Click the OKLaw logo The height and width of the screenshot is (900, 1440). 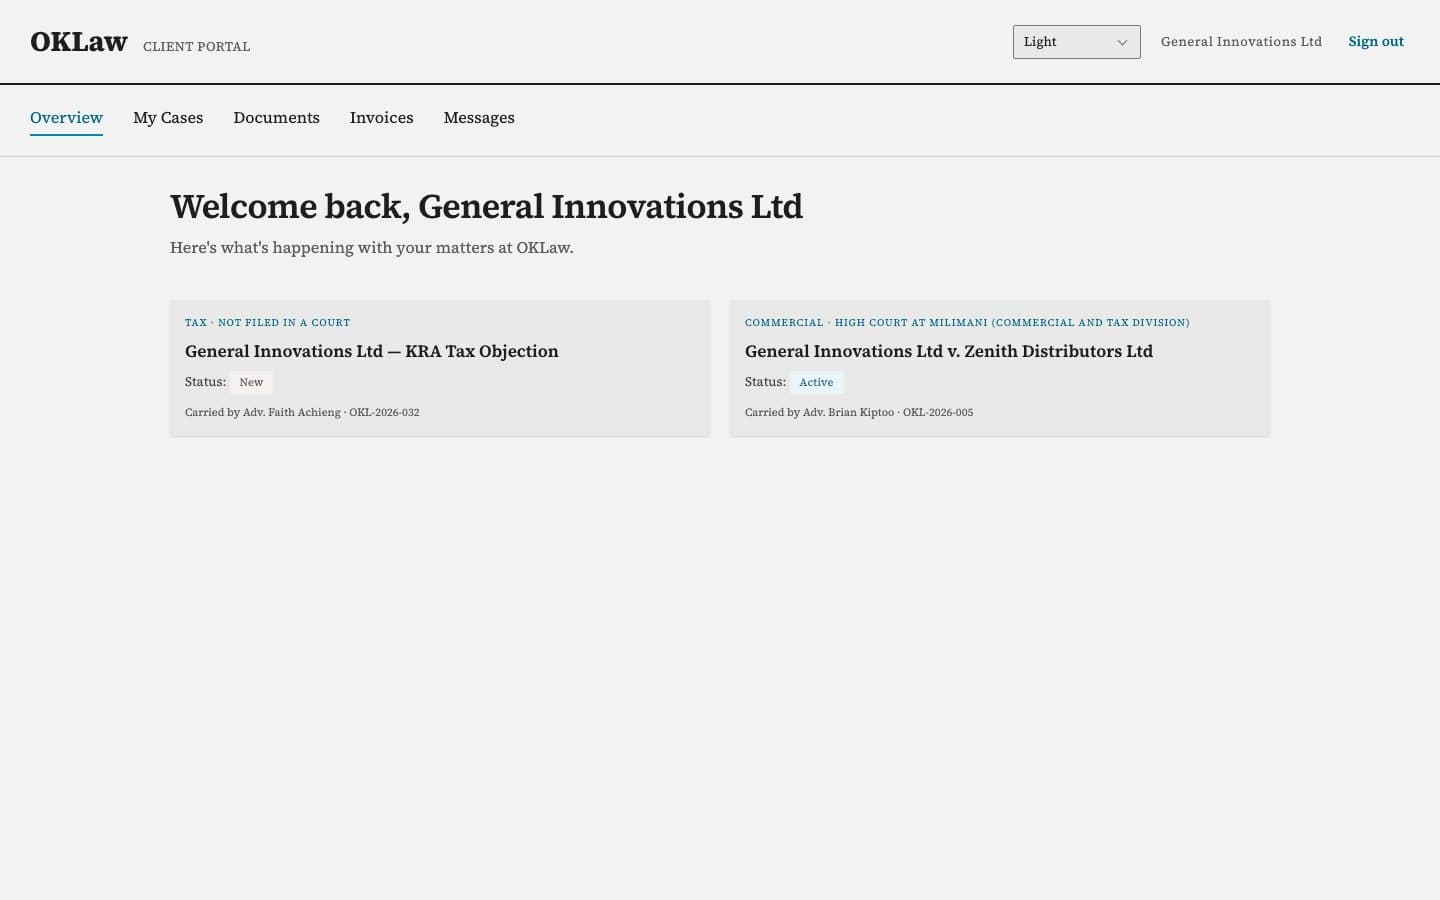click(79, 42)
